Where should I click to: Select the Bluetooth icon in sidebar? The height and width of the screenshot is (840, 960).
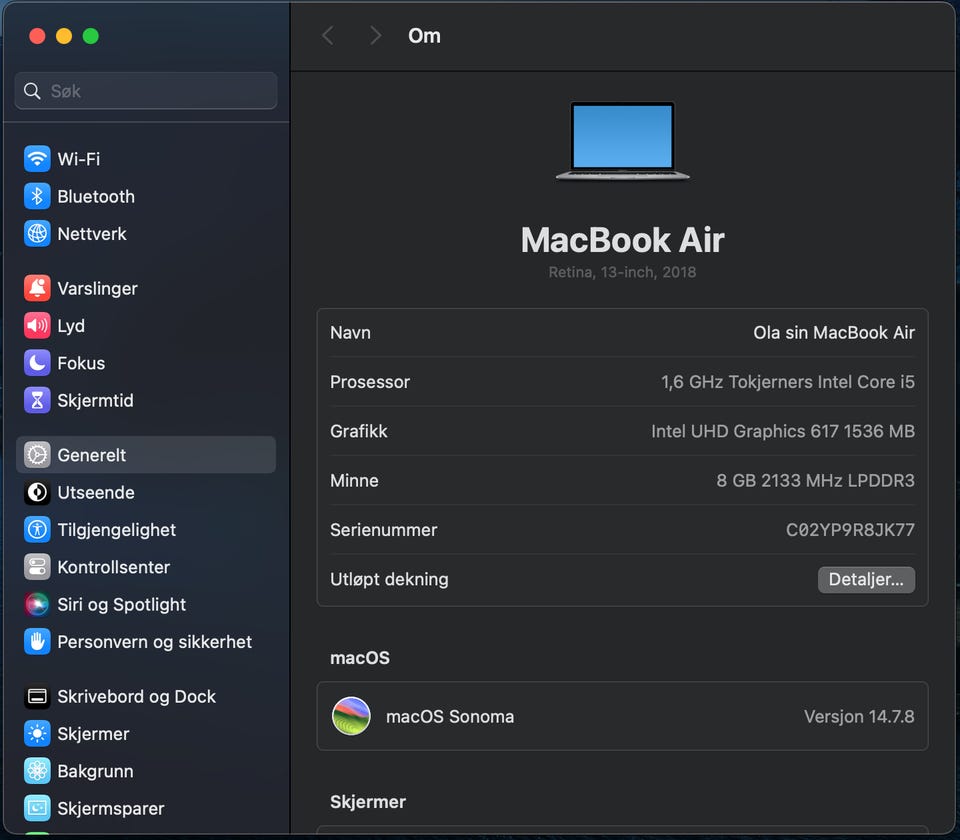(37, 196)
